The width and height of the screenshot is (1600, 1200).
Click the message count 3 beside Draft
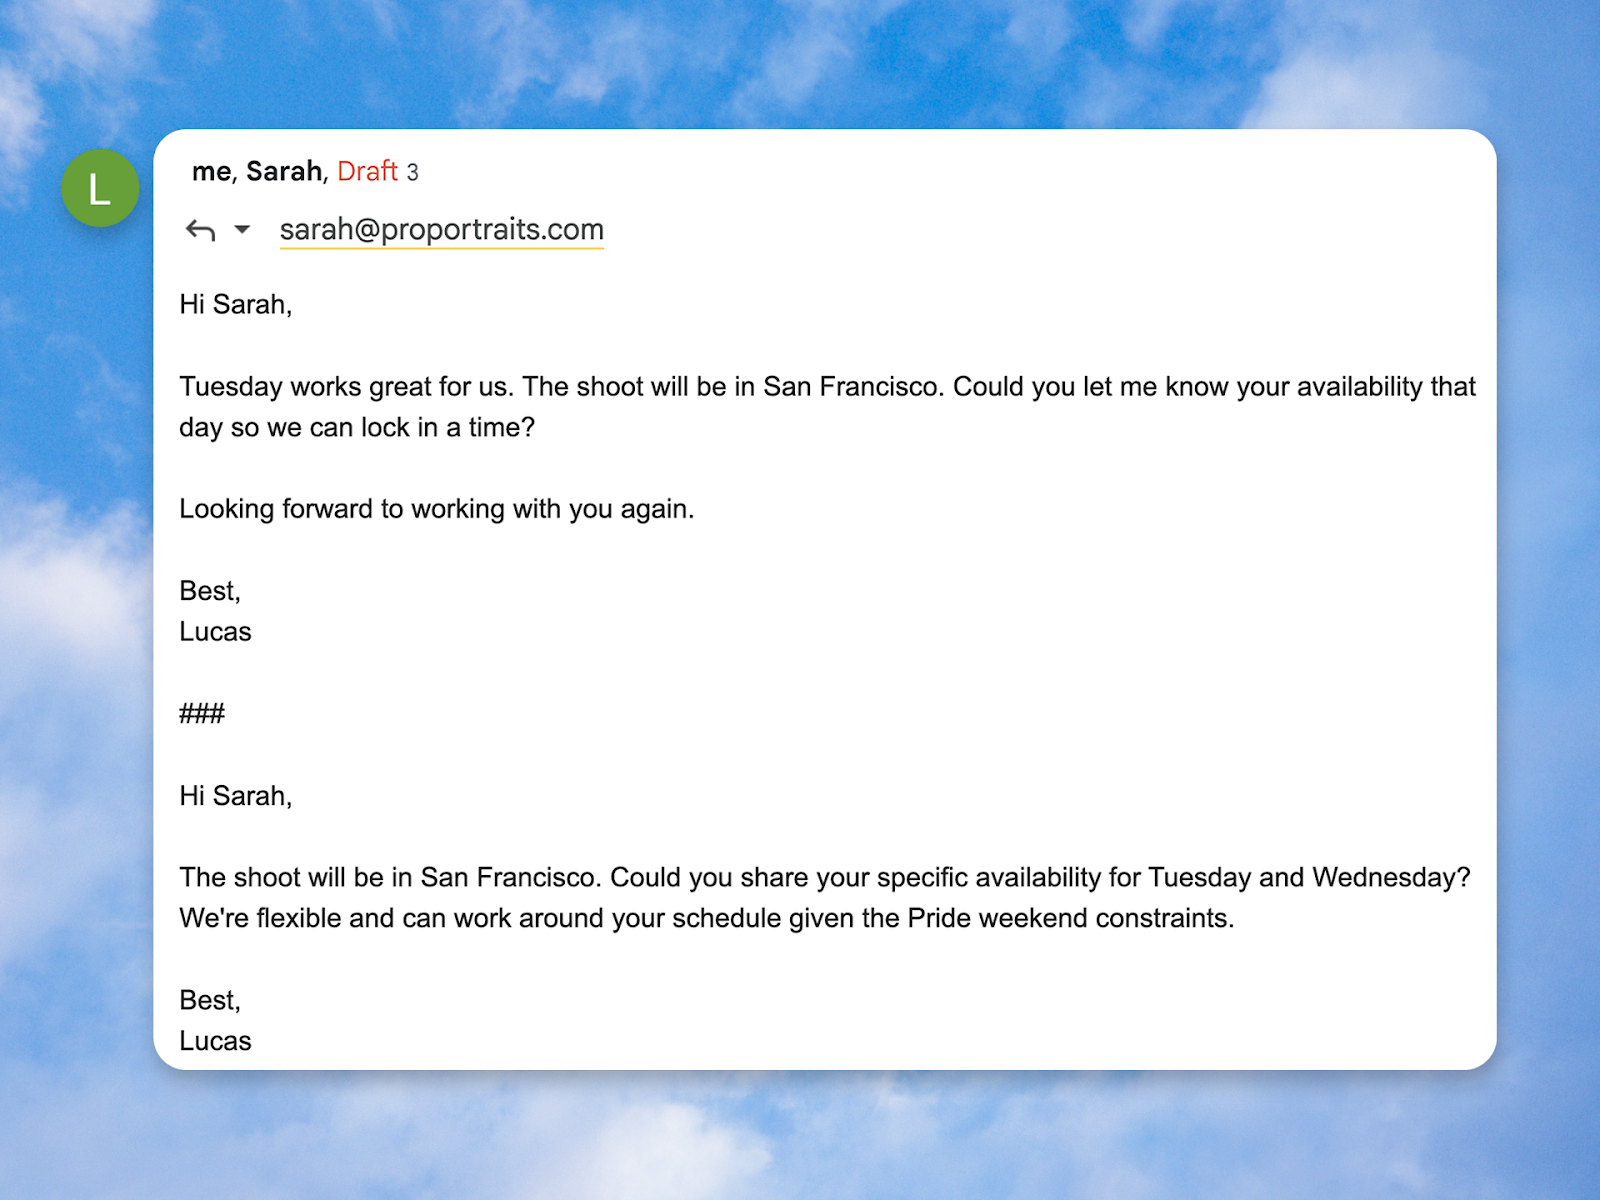(x=412, y=173)
